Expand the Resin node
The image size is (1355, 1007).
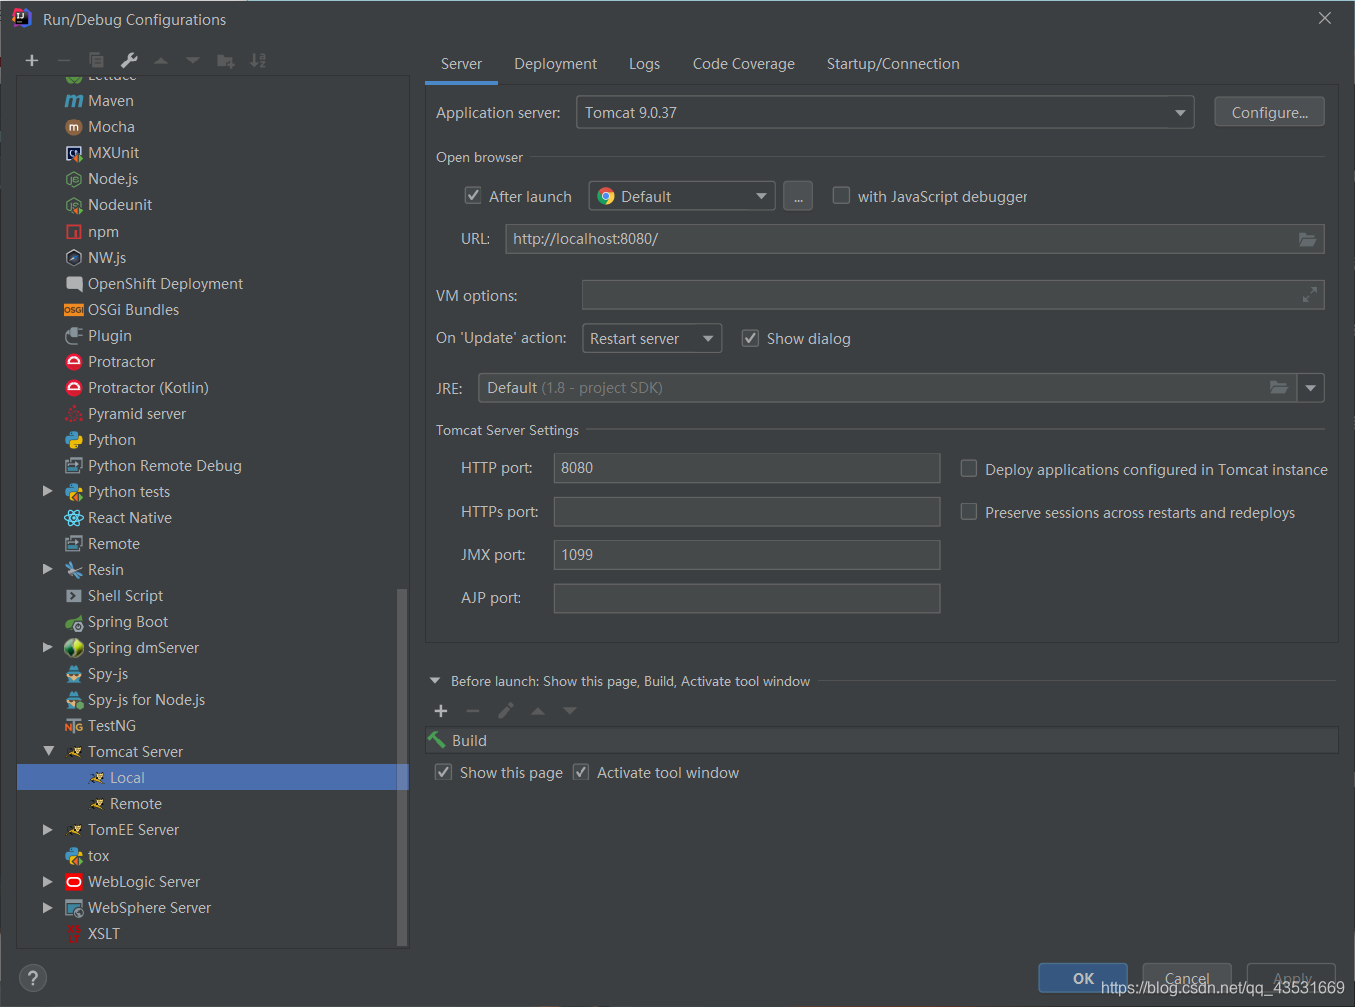(x=47, y=569)
